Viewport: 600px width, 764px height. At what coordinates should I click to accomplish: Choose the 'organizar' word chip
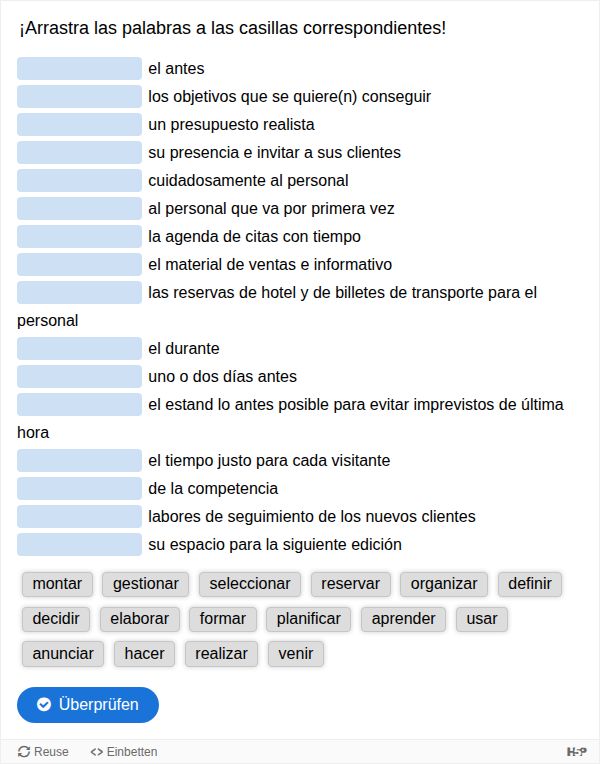tap(444, 584)
